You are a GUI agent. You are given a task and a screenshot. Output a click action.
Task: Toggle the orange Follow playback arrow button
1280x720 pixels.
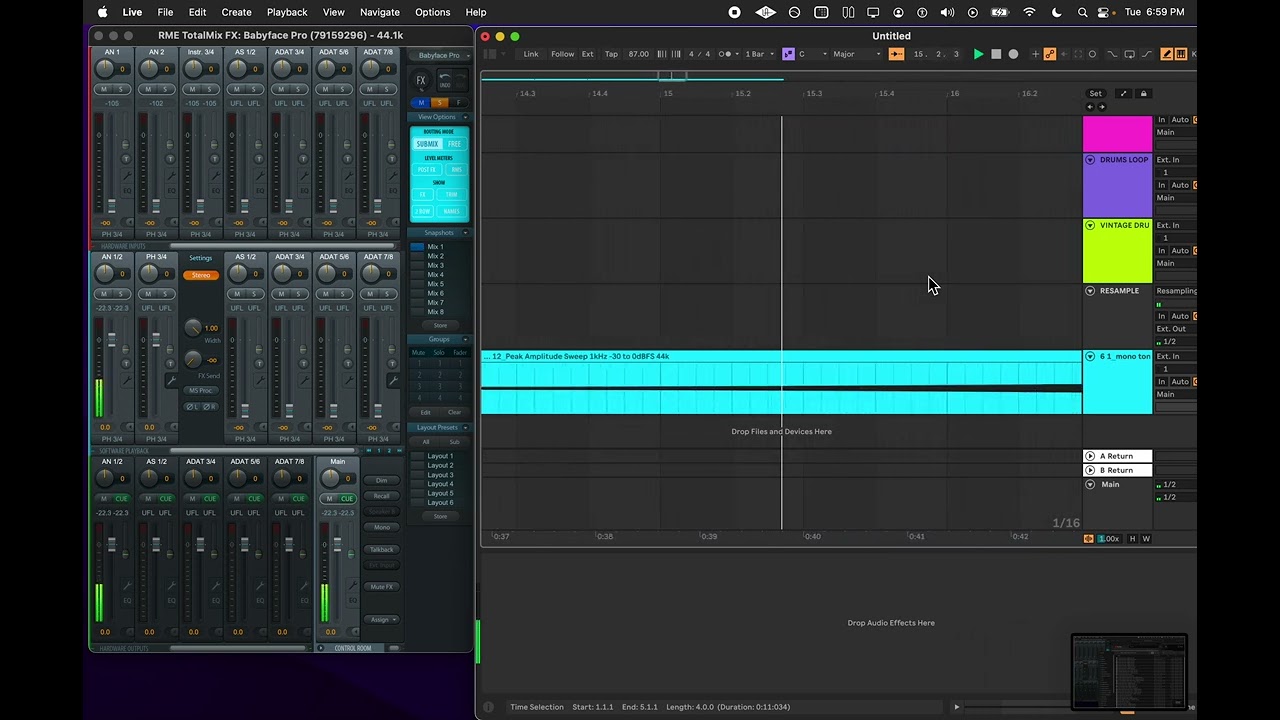(896, 54)
